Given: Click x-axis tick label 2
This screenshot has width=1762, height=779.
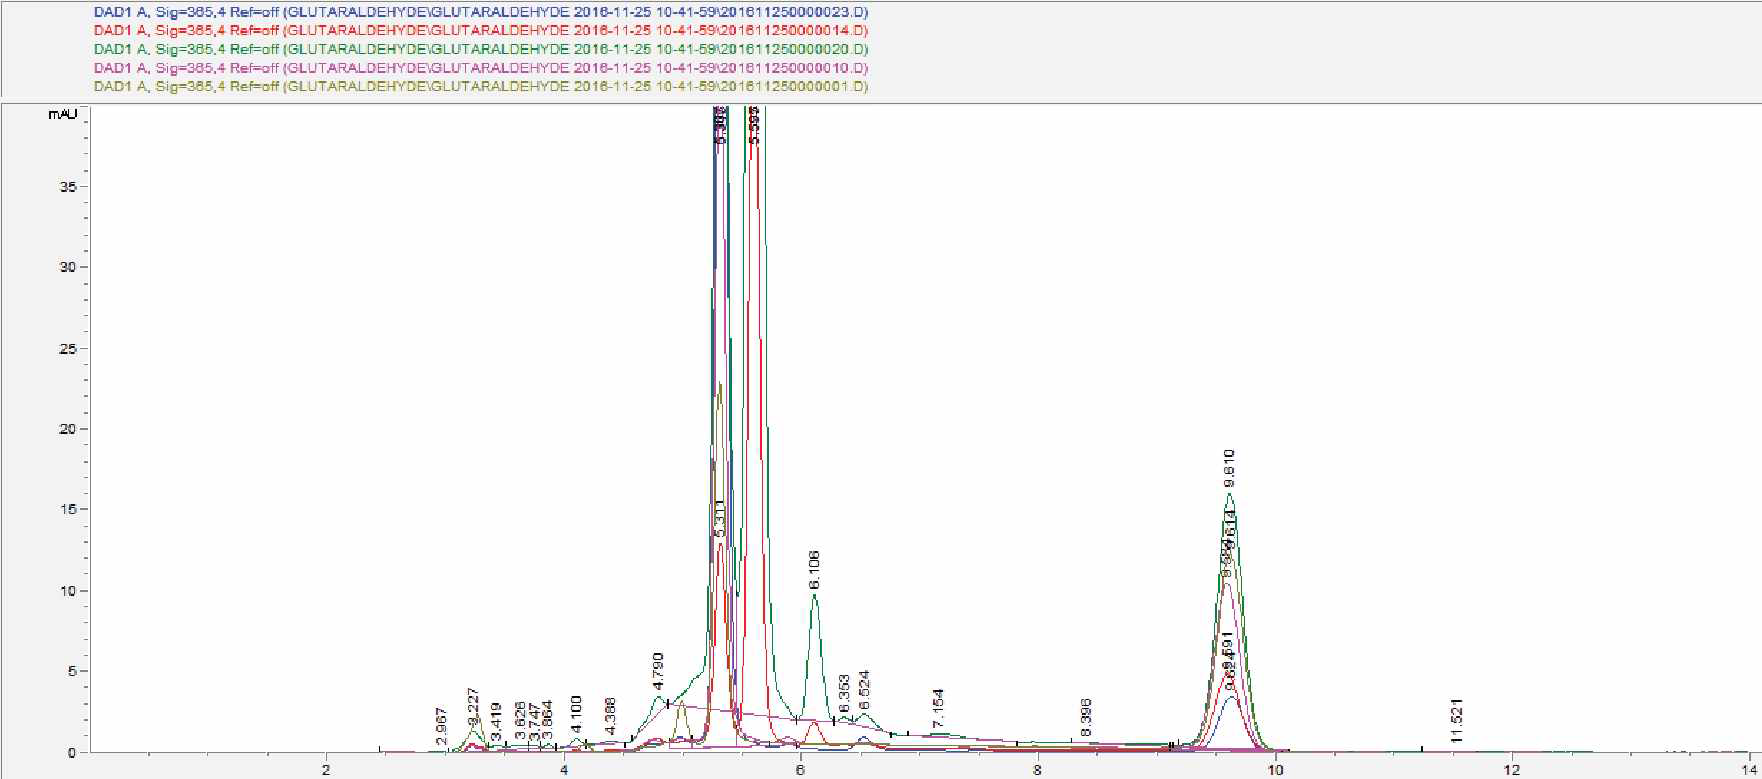Looking at the screenshot, I should click(326, 769).
